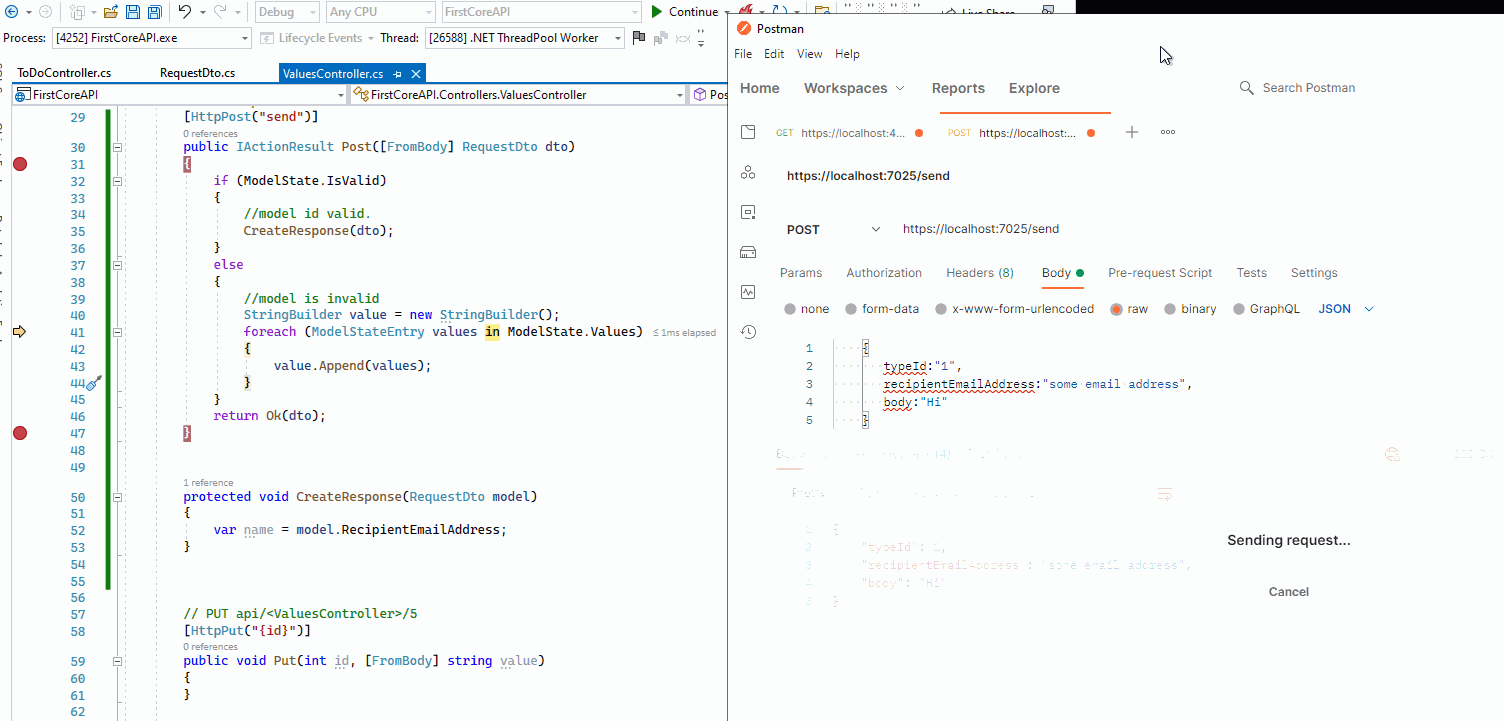Open Postman History clock icon

coord(748,332)
